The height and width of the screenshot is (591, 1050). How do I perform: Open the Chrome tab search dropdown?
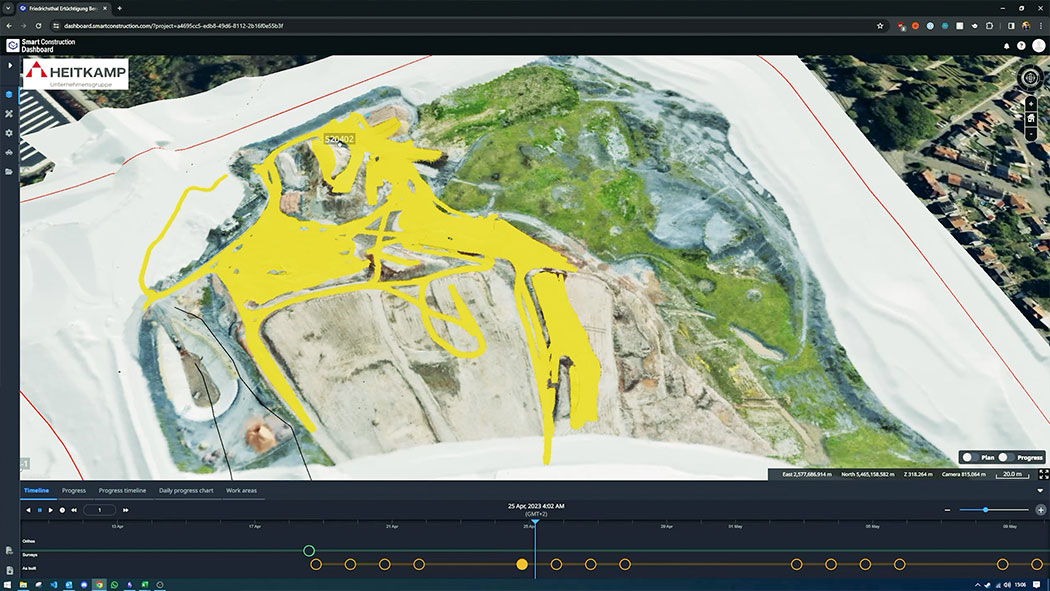(8, 8)
